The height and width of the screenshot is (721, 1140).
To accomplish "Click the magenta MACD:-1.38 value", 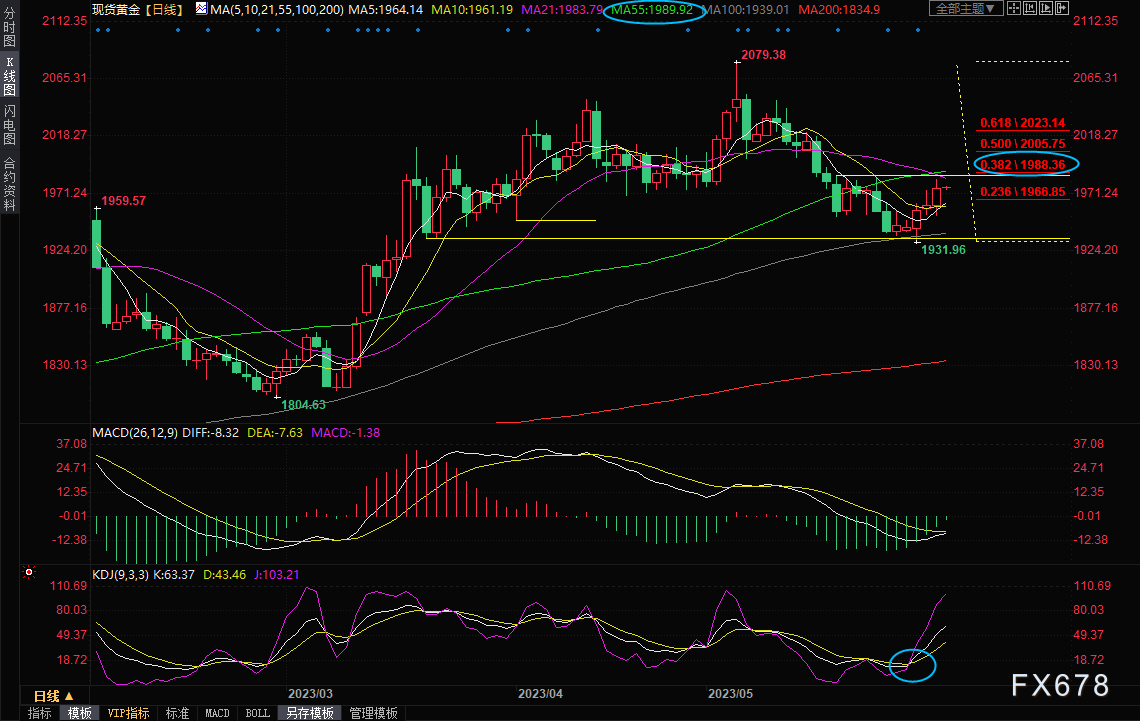I will [345, 432].
